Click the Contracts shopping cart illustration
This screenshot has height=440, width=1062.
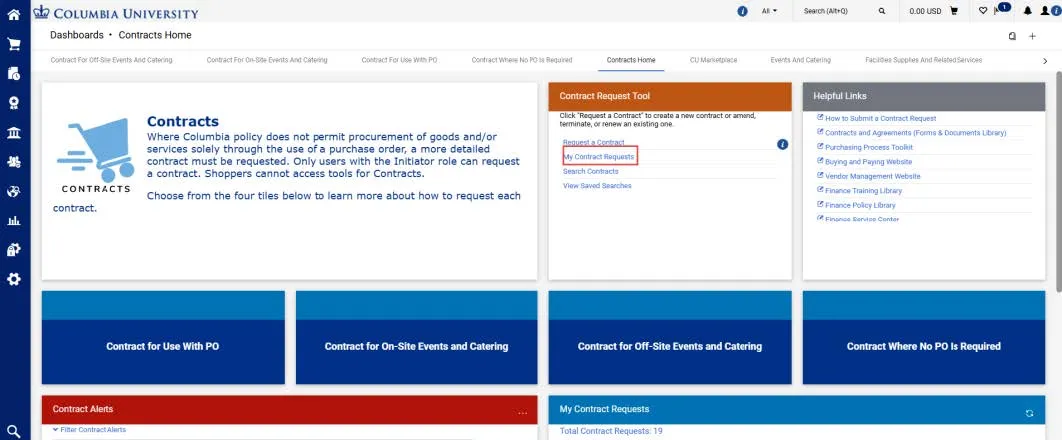95,155
